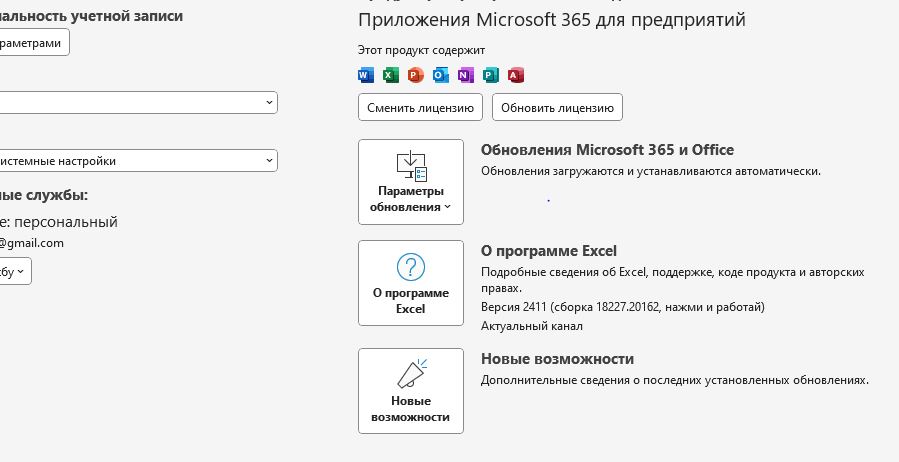Image resolution: width=899 pixels, height=462 pixels.
Task: Click the Access app icon
Action: click(x=516, y=75)
